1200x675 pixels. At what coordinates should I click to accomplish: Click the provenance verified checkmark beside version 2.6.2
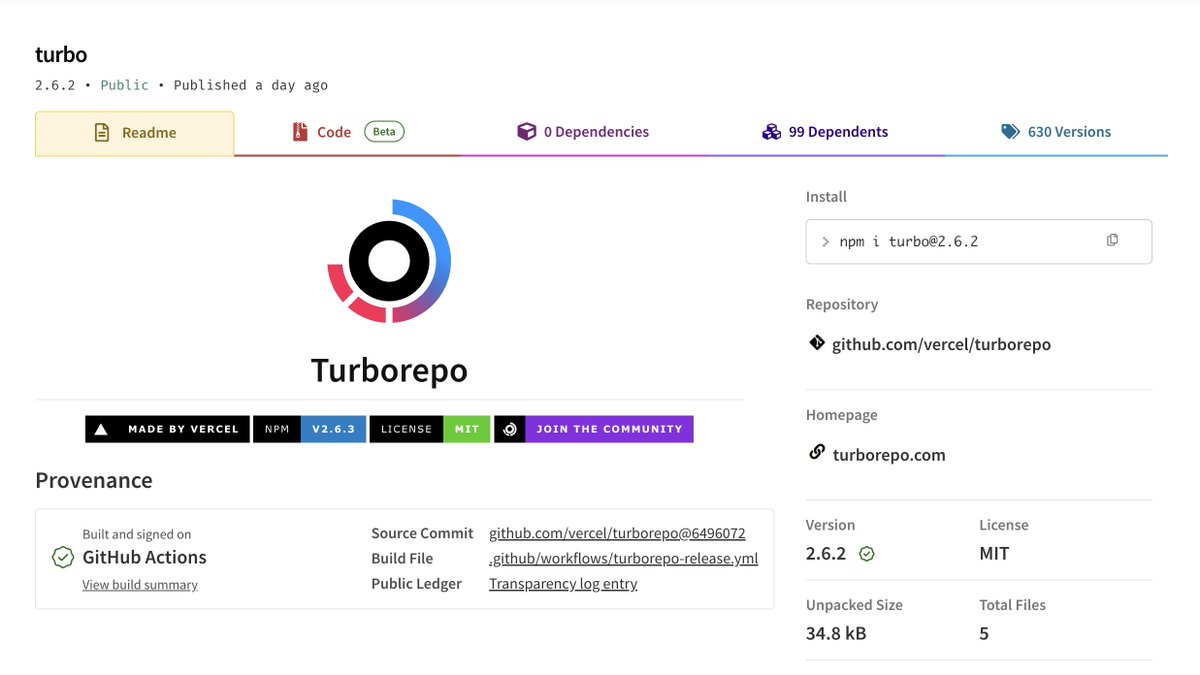867,554
